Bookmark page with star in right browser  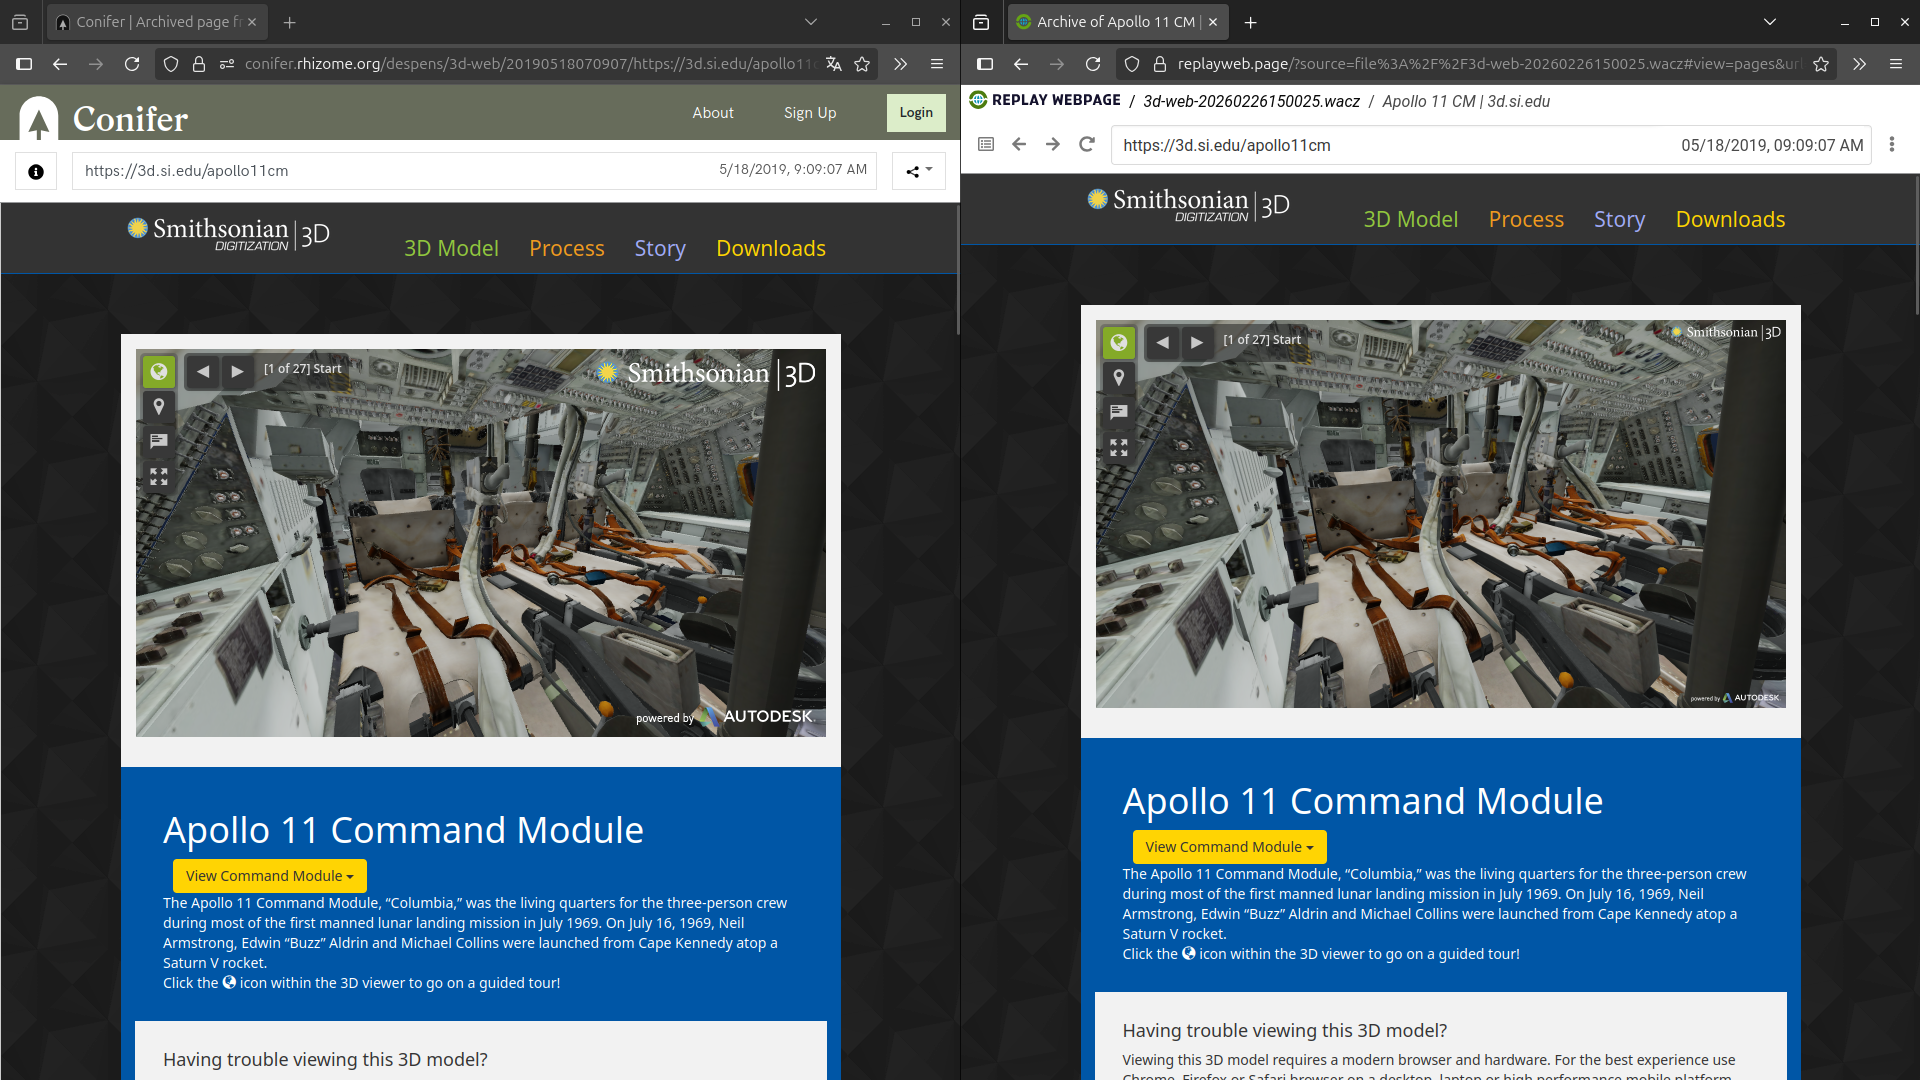pyautogui.click(x=1821, y=64)
